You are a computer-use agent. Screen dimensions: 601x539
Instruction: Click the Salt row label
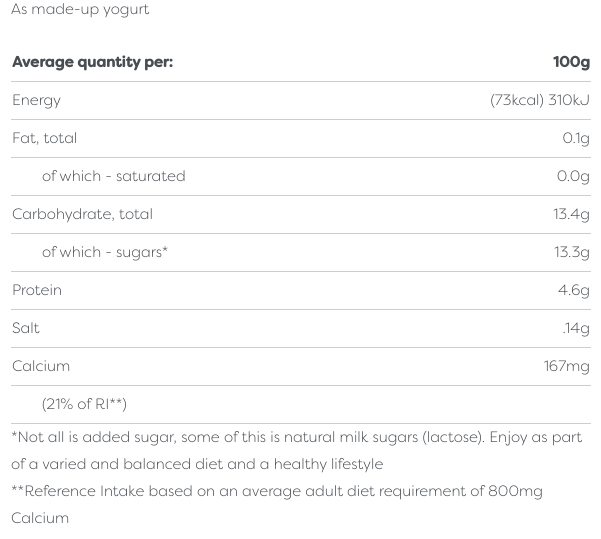tap(26, 328)
